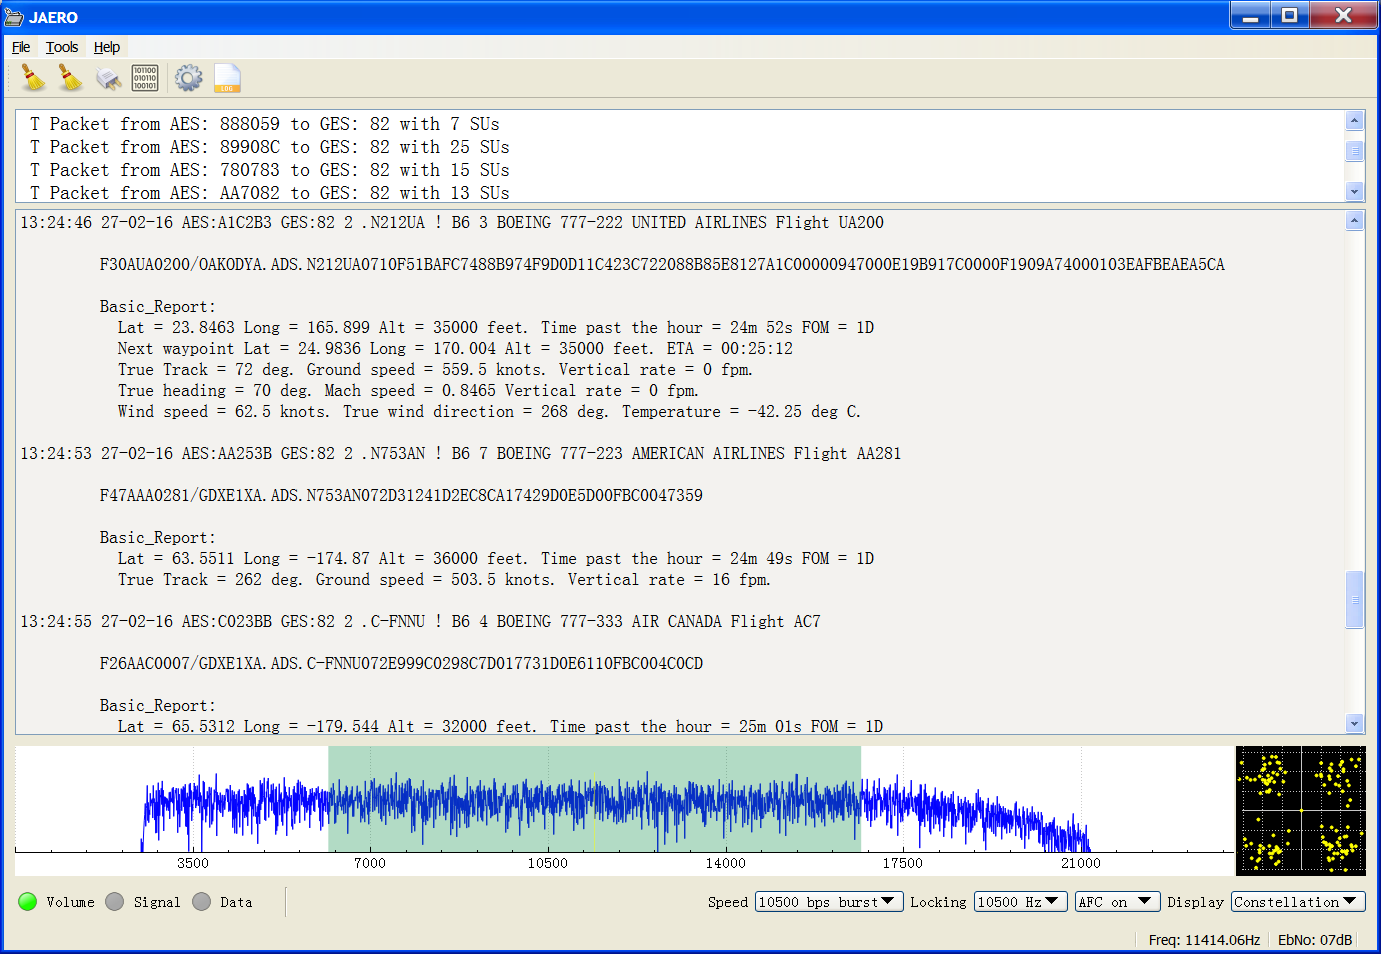
Task: Open the Locking 10500 Hz dropdown
Action: point(1020,902)
